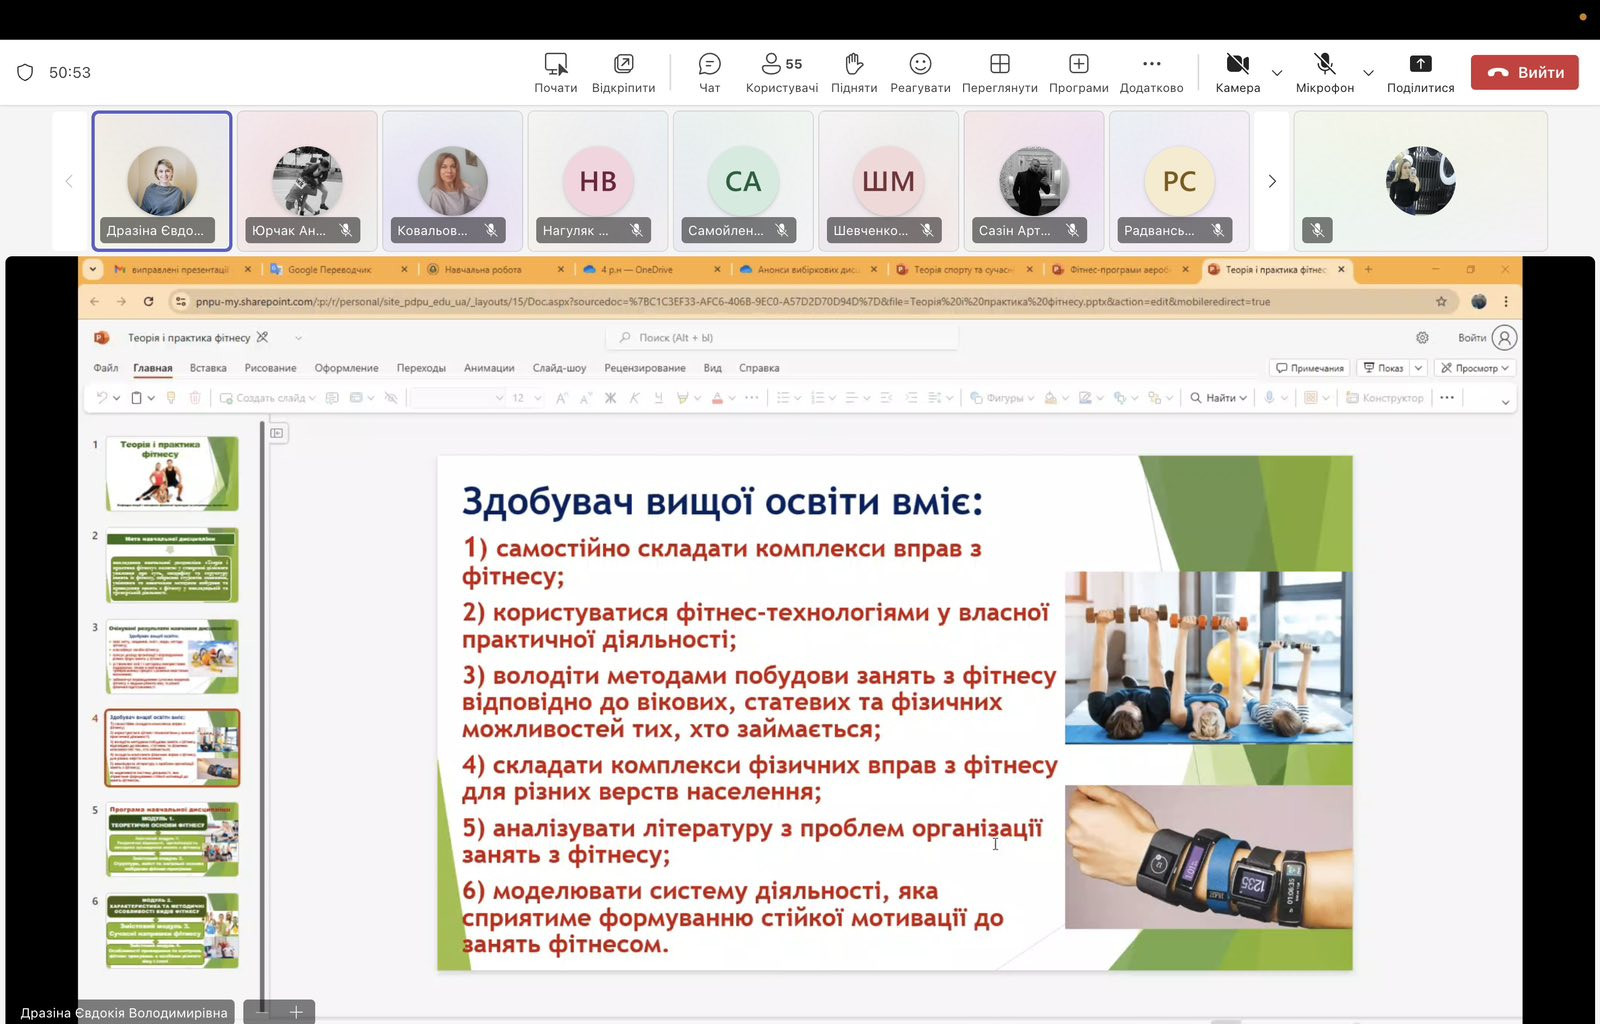
Task: Select the Самойлен... CA participant tile
Action: [x=743, y=180]
